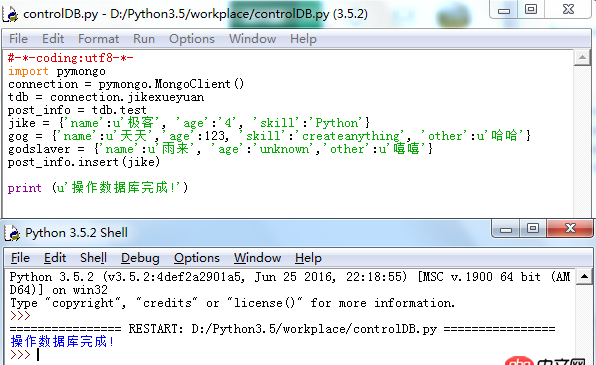Click the 'import pymongo' line
The image size is (596, 365).
coord(57,71)
